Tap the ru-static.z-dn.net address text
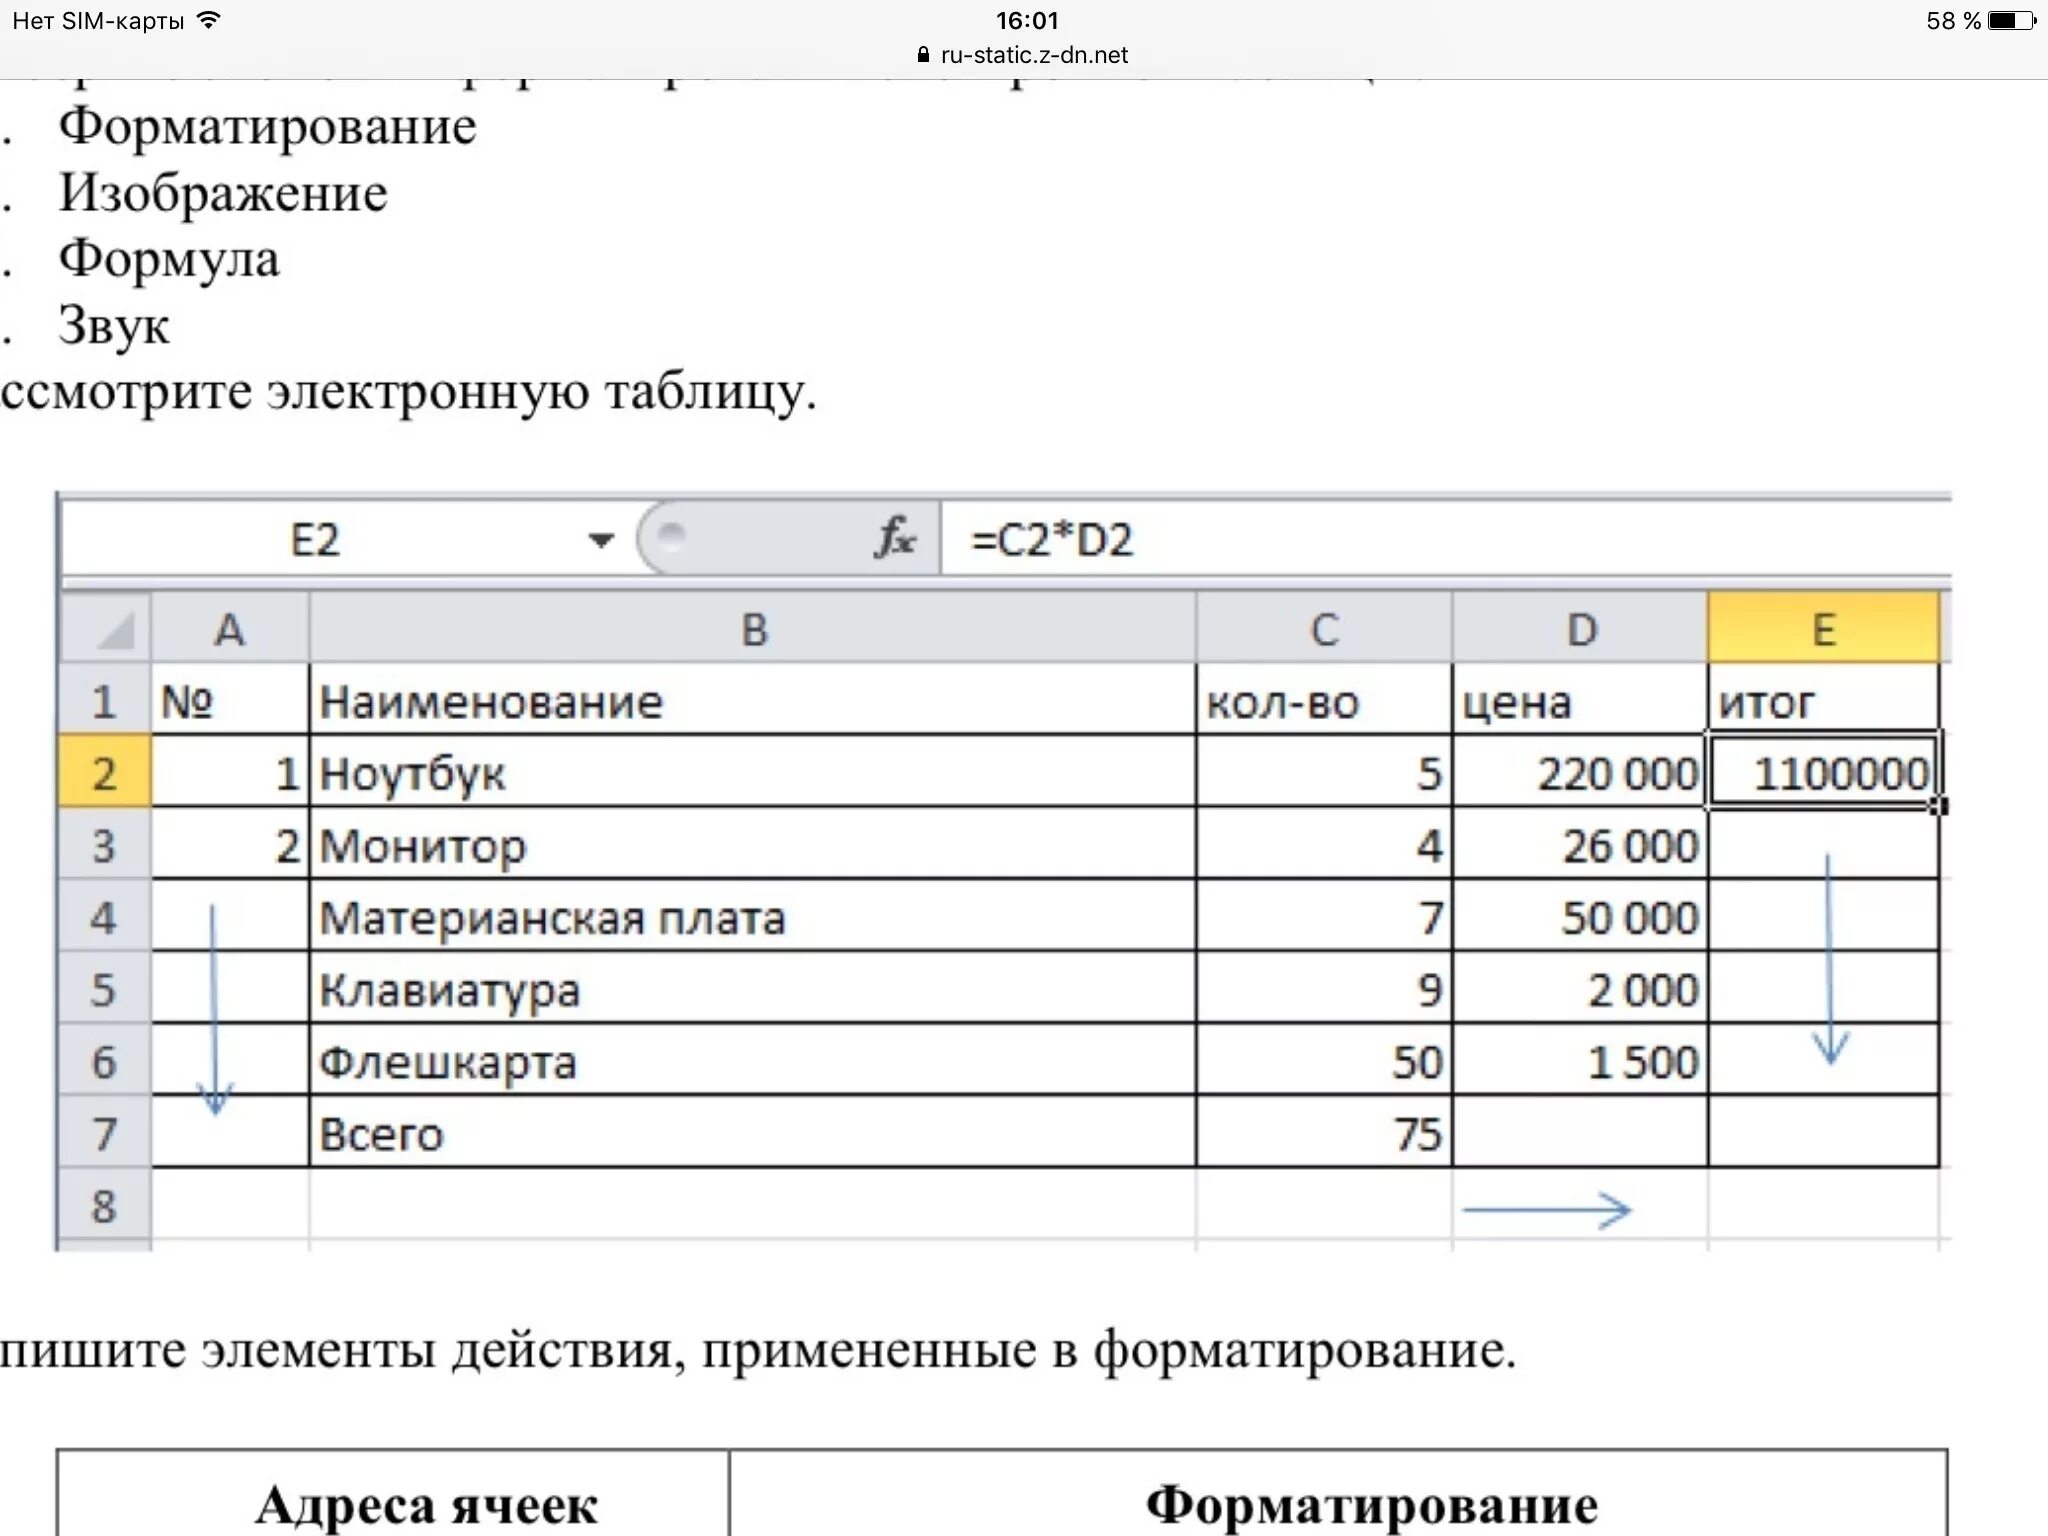This screenshot has width=2048, height=1536. tap(1034, 55)
